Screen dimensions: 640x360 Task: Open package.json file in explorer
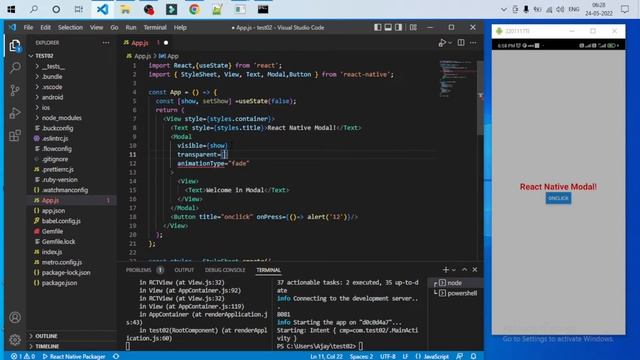click(59, 282)
